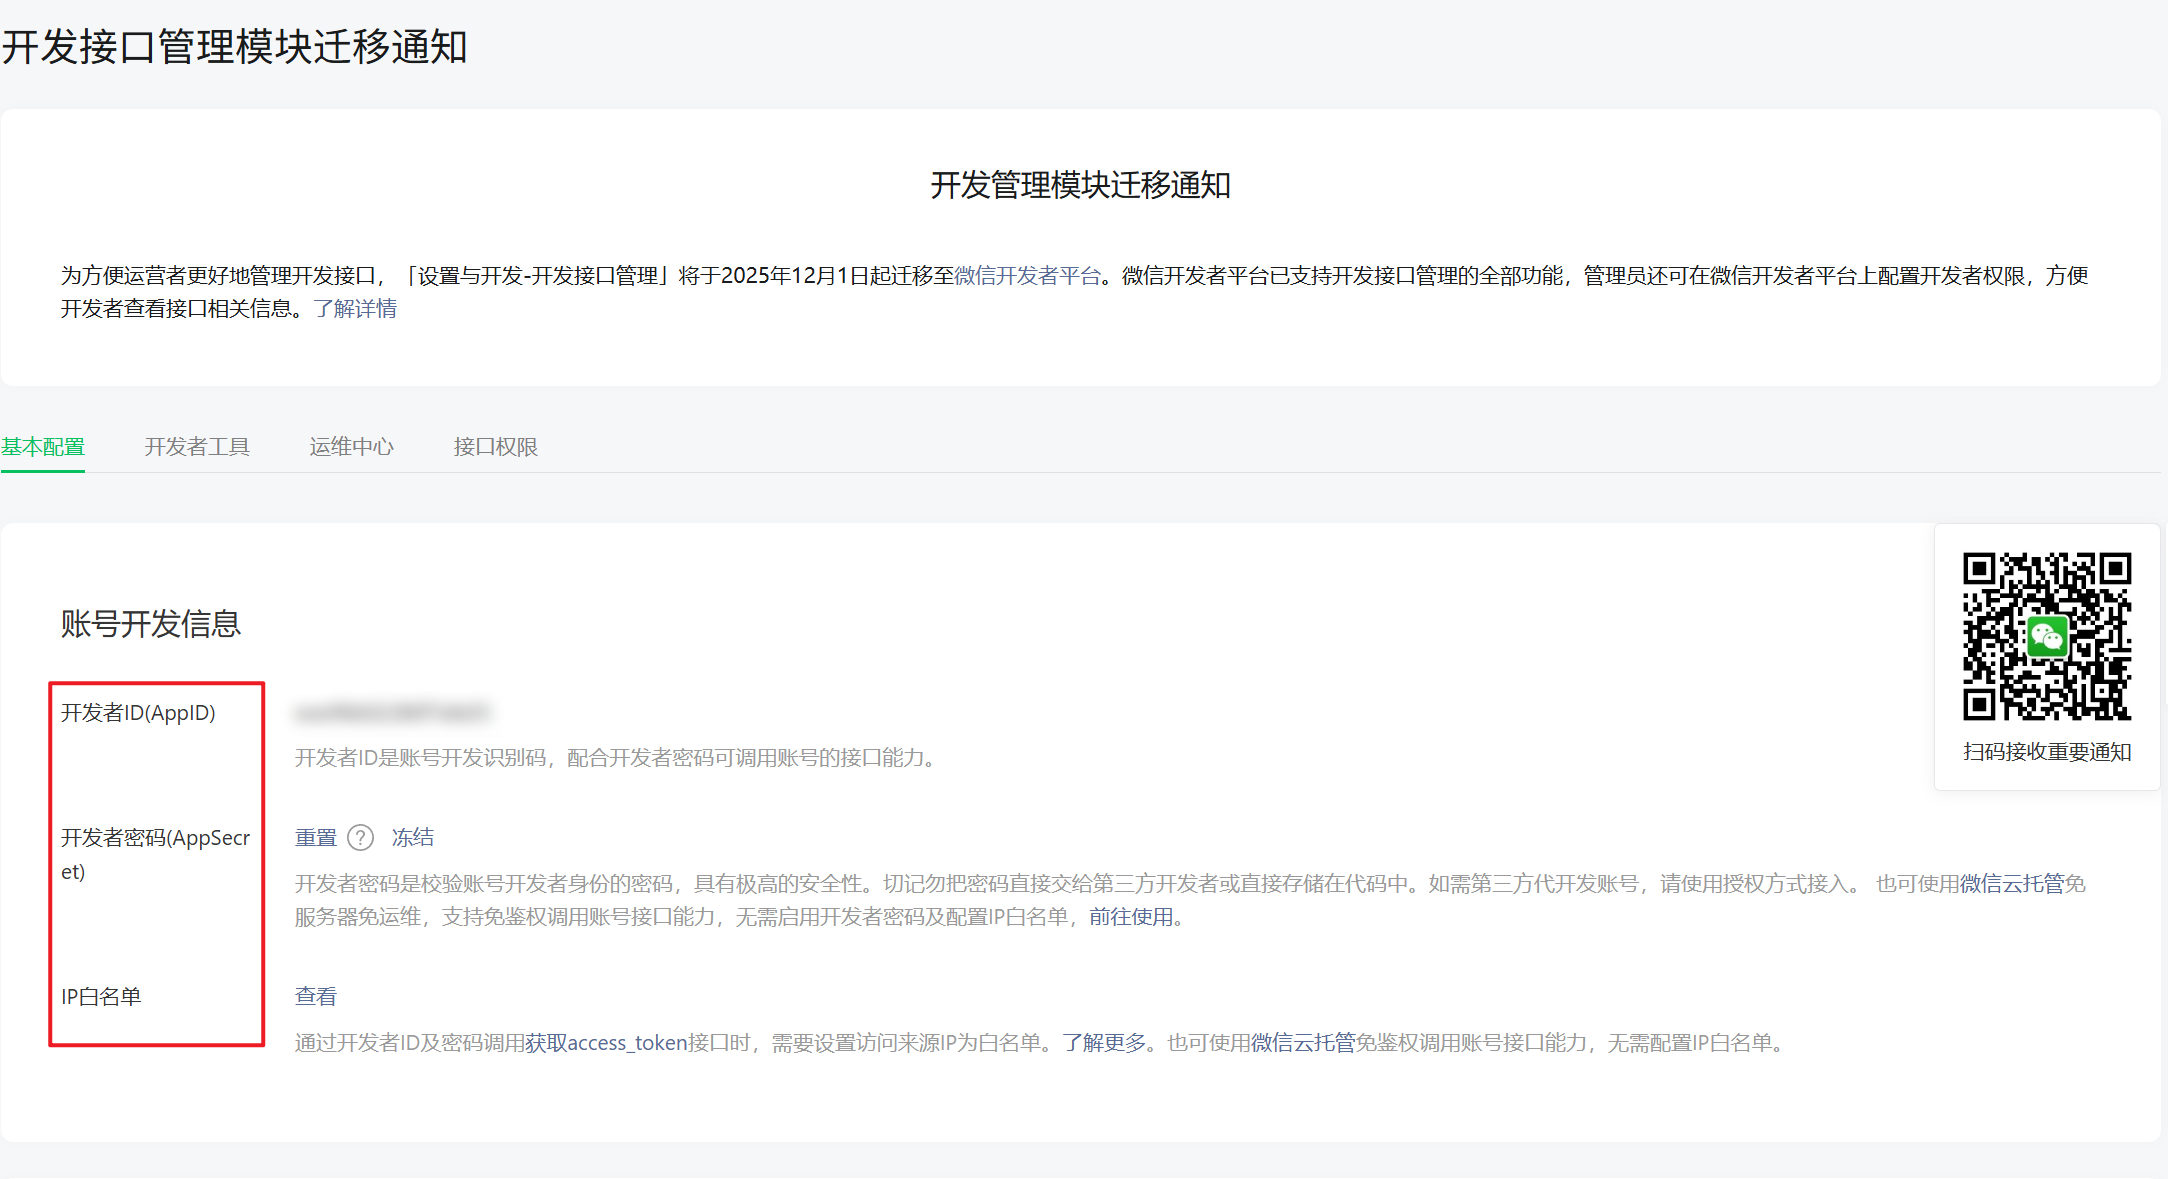Click the blurred AppID value
The width and height of the screenshot is (2168, 1179).
tap(393, 712)
